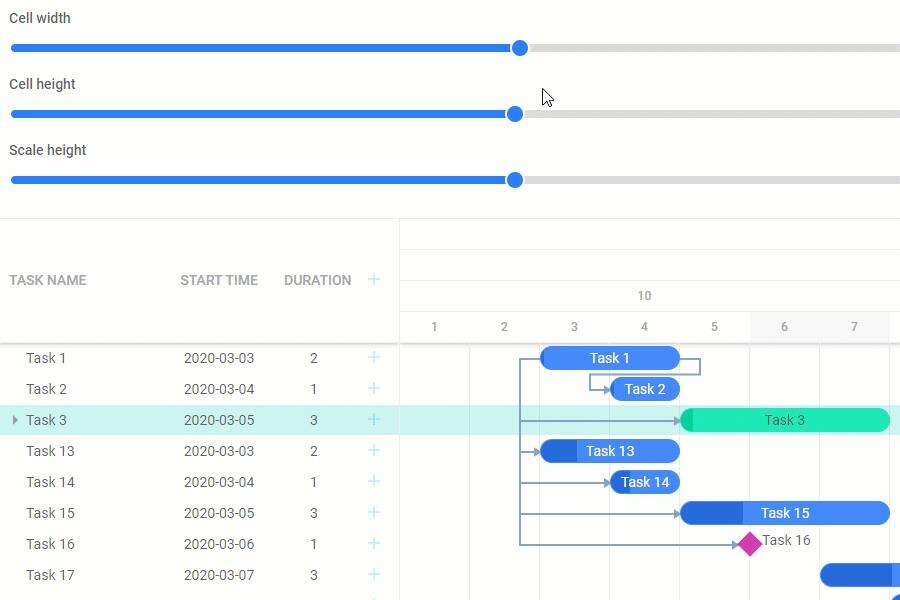Click Task 15's duration value 3
The height and width of the screenshot is (600, 900).
pyautogui.click(x=313, y=513)
